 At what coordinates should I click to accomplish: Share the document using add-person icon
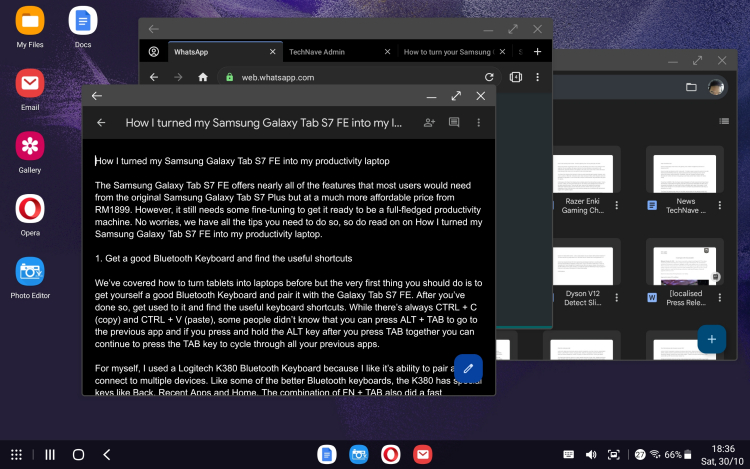click(x=429, y=123)
